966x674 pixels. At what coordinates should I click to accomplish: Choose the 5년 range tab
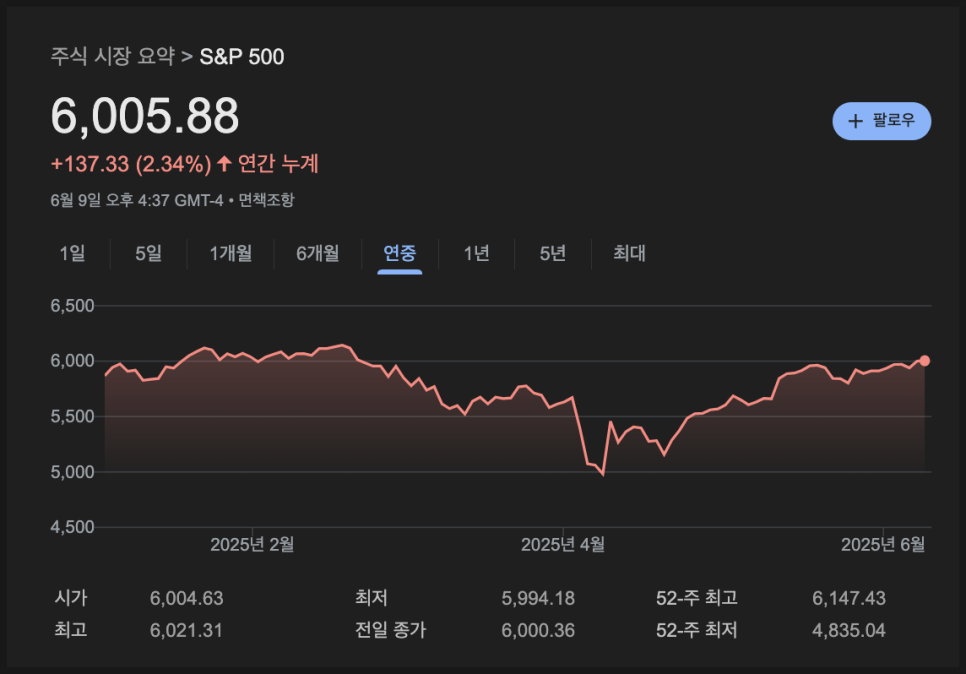(x=553, y=253)
